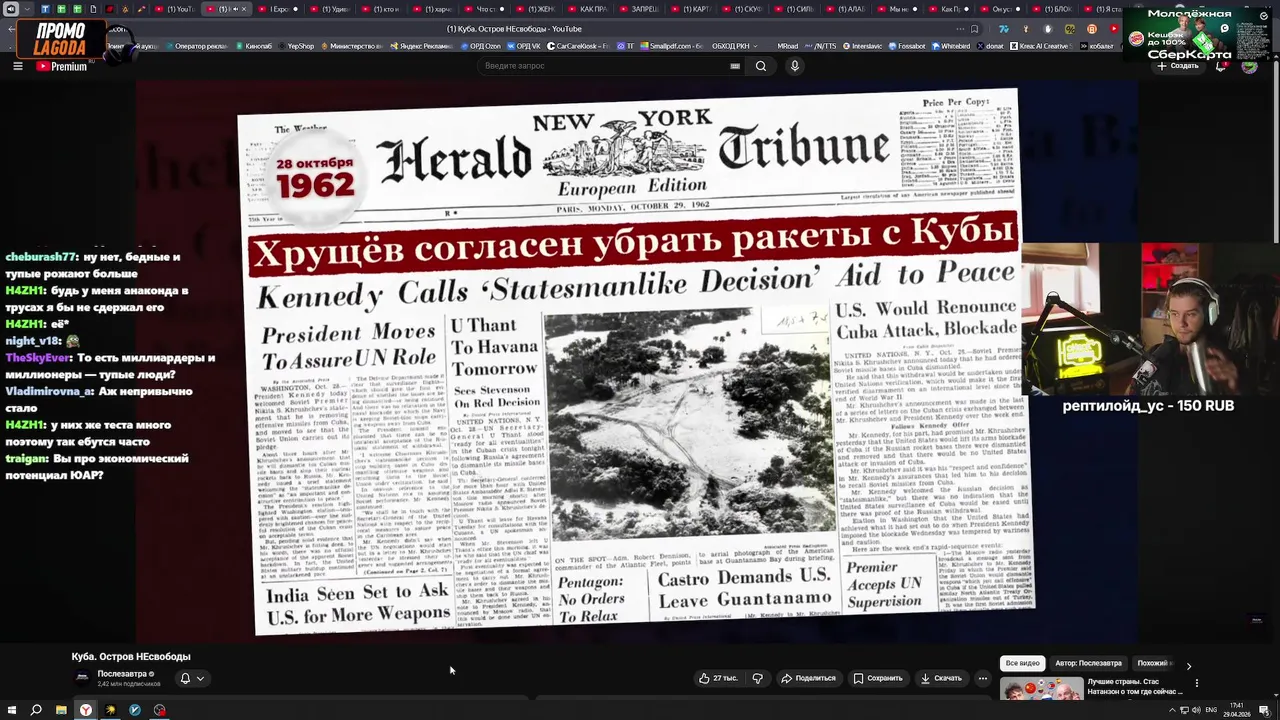Open thumbnail of 'Лучшие страны' video
1280x720 pixels.
(x=1041, y=688)
